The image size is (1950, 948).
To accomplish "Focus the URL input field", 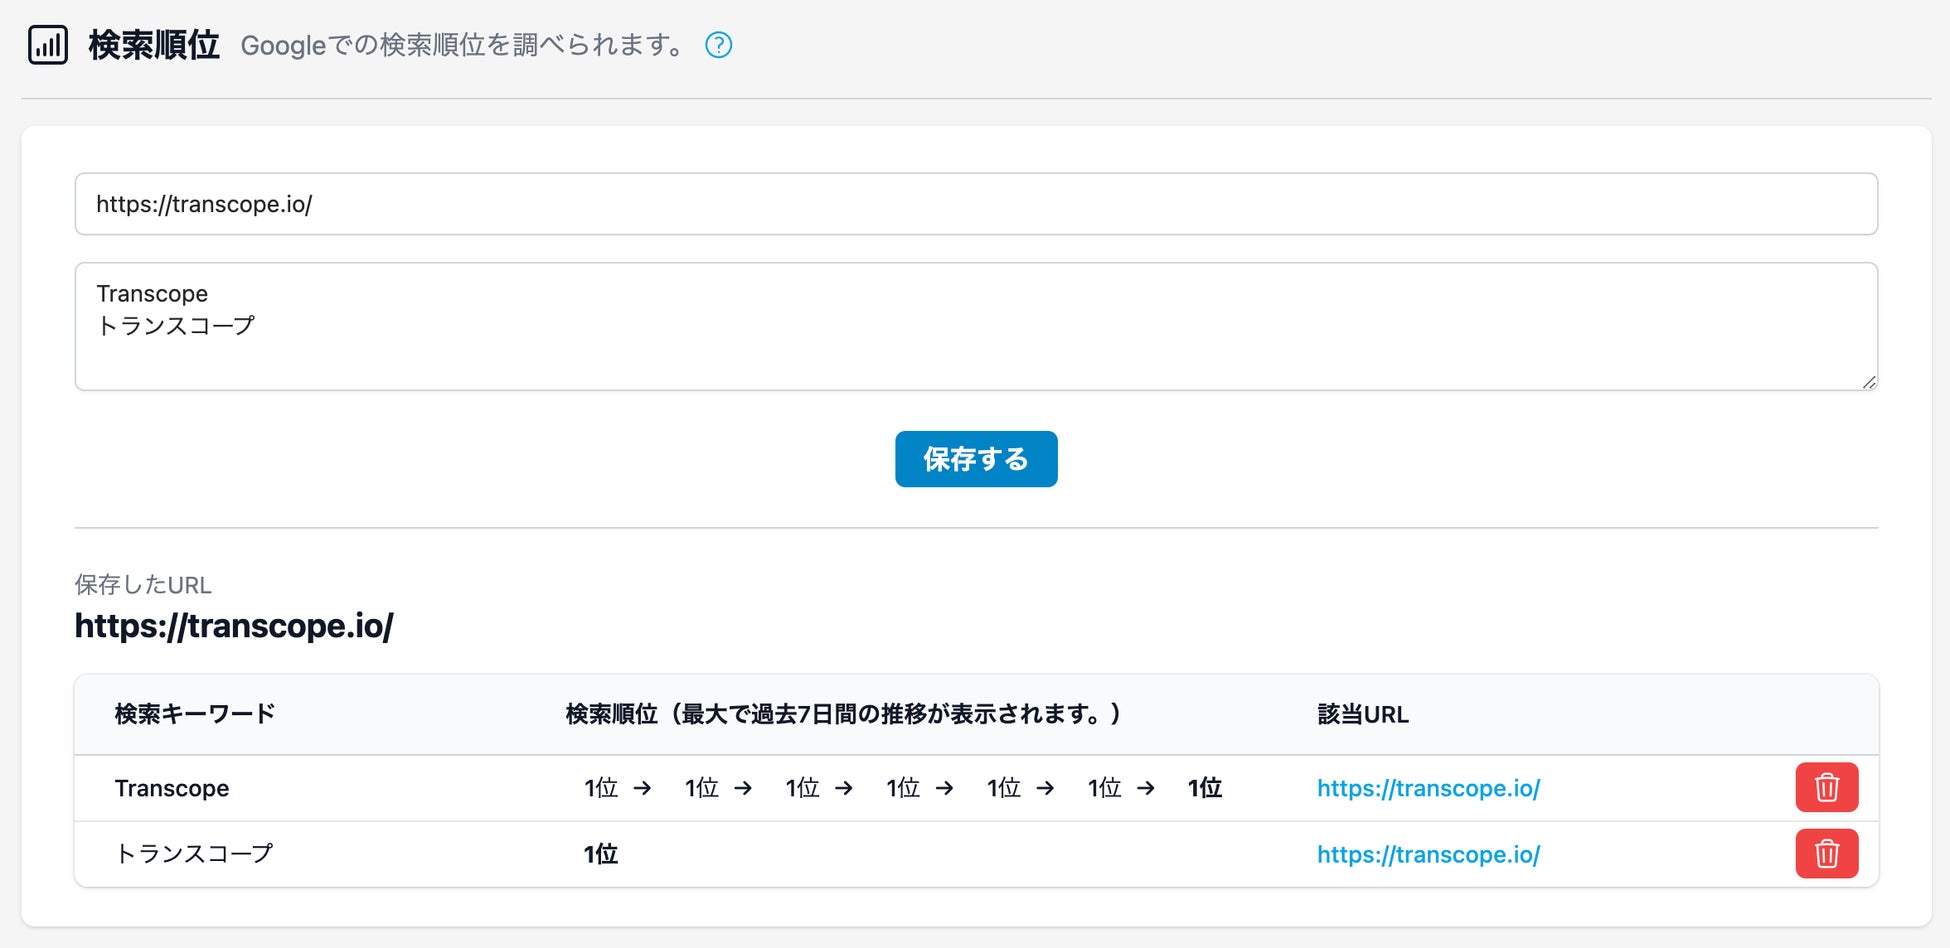I will coord(976,204).
